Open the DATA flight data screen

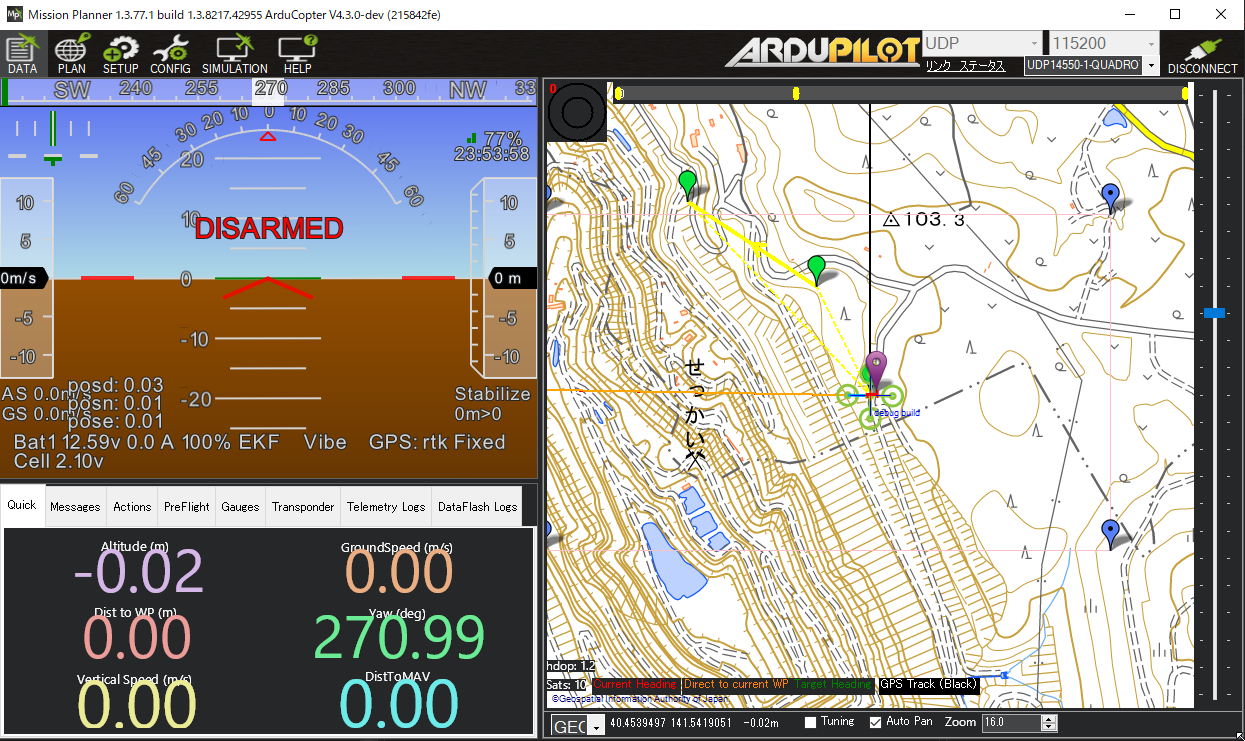(22, 54)
